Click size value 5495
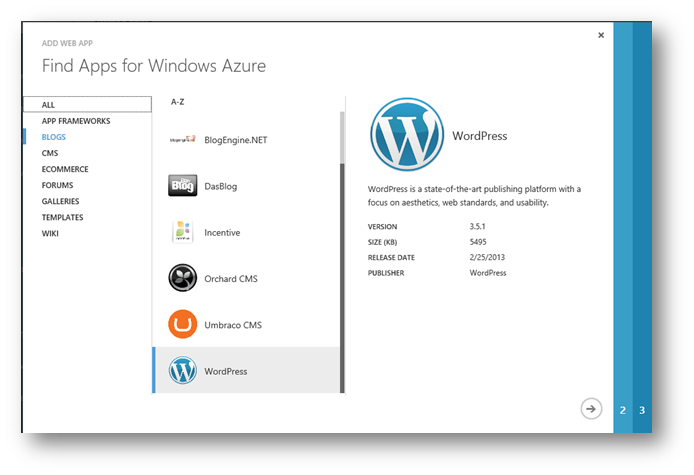The image size is (694, 475). click(x=478, y=242)
